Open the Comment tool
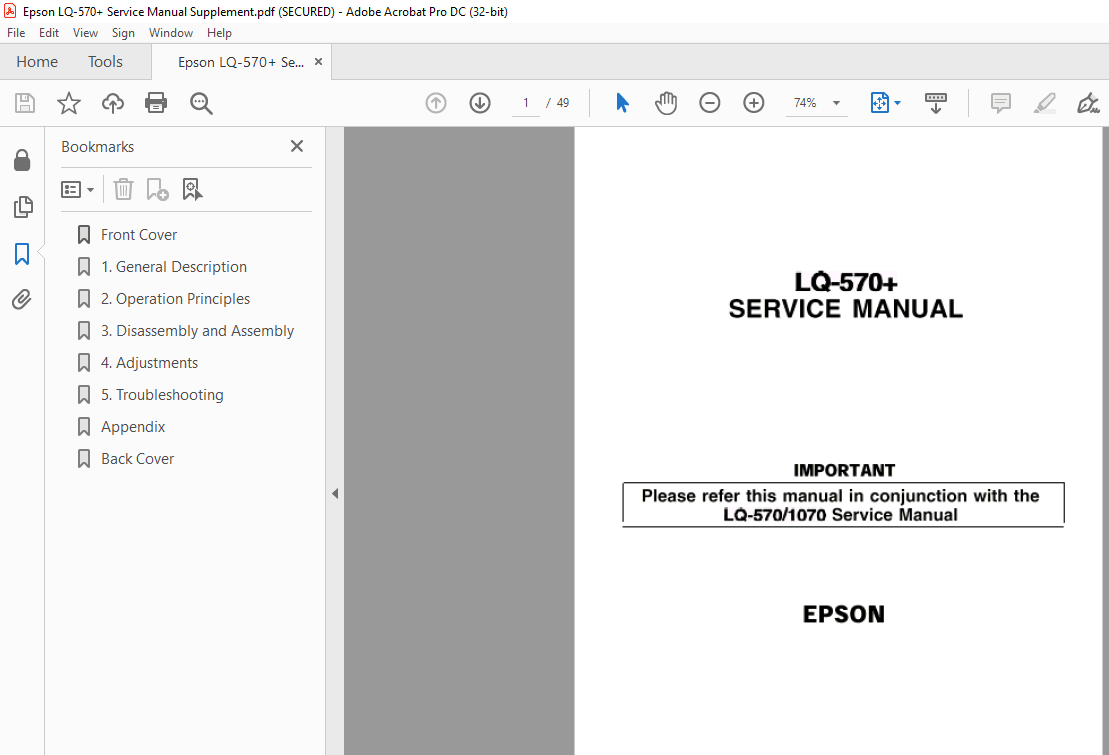The width and height of the screenshot is (1109, 755). pos(999,102)
